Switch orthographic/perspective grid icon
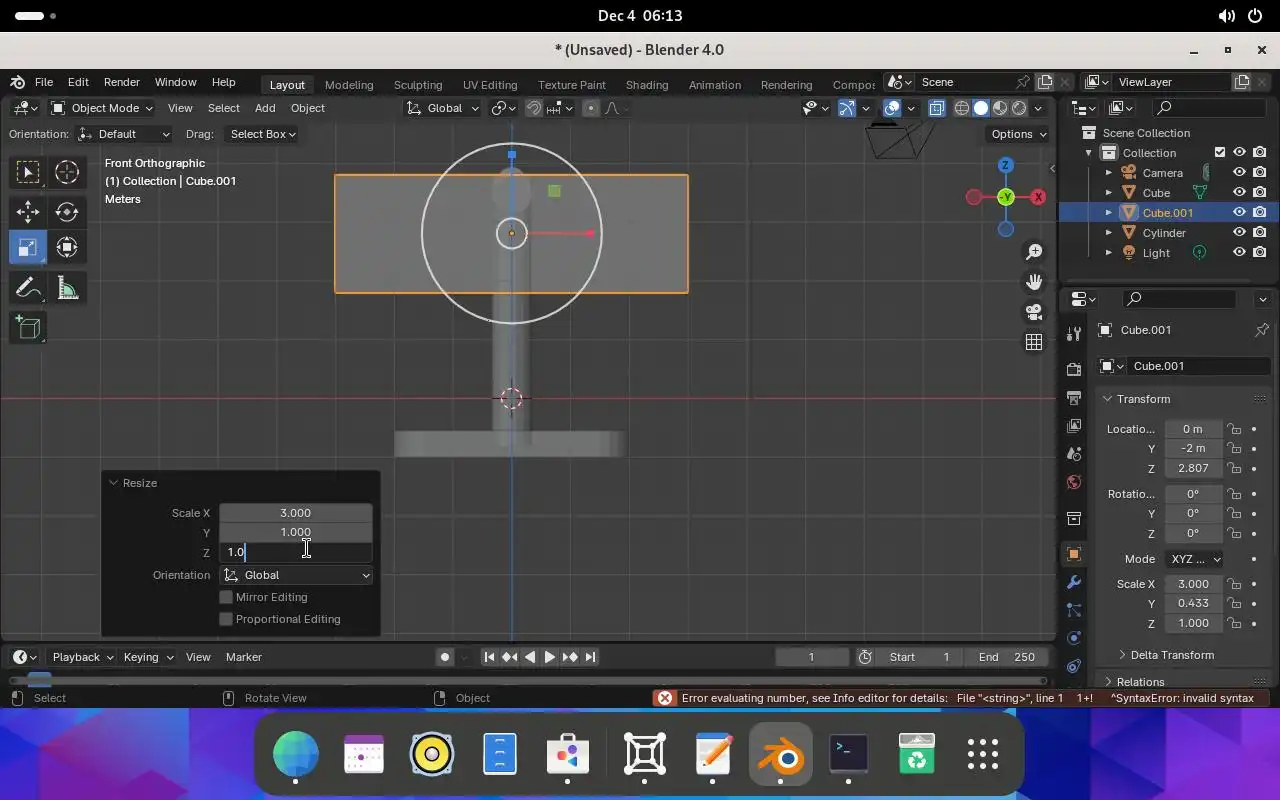The width and height of the screenshot is (1280, 800). (1034, 342)
